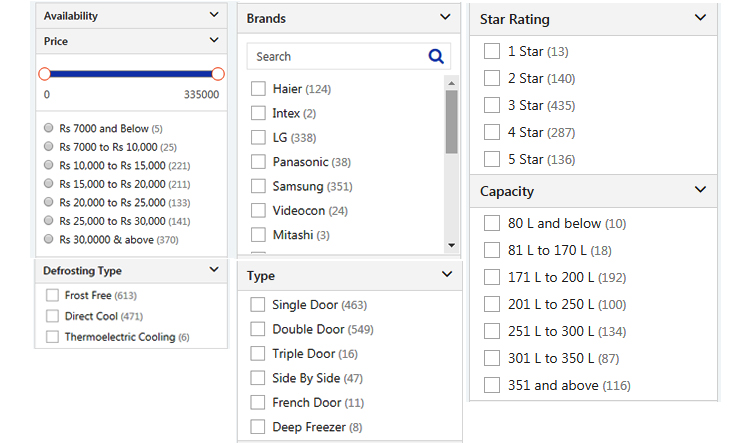Collapse the Price filter panel
Screen dimensions: 750x443
[214, 41]
